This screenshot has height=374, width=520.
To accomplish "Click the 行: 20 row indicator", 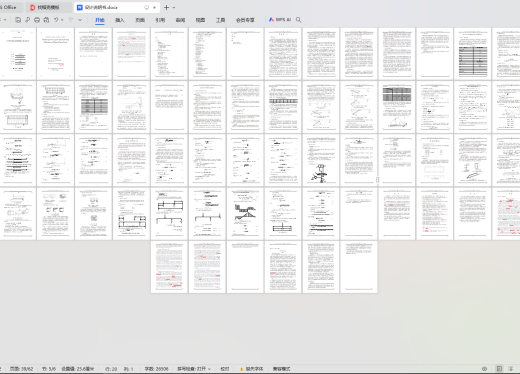I will (111, 369).
